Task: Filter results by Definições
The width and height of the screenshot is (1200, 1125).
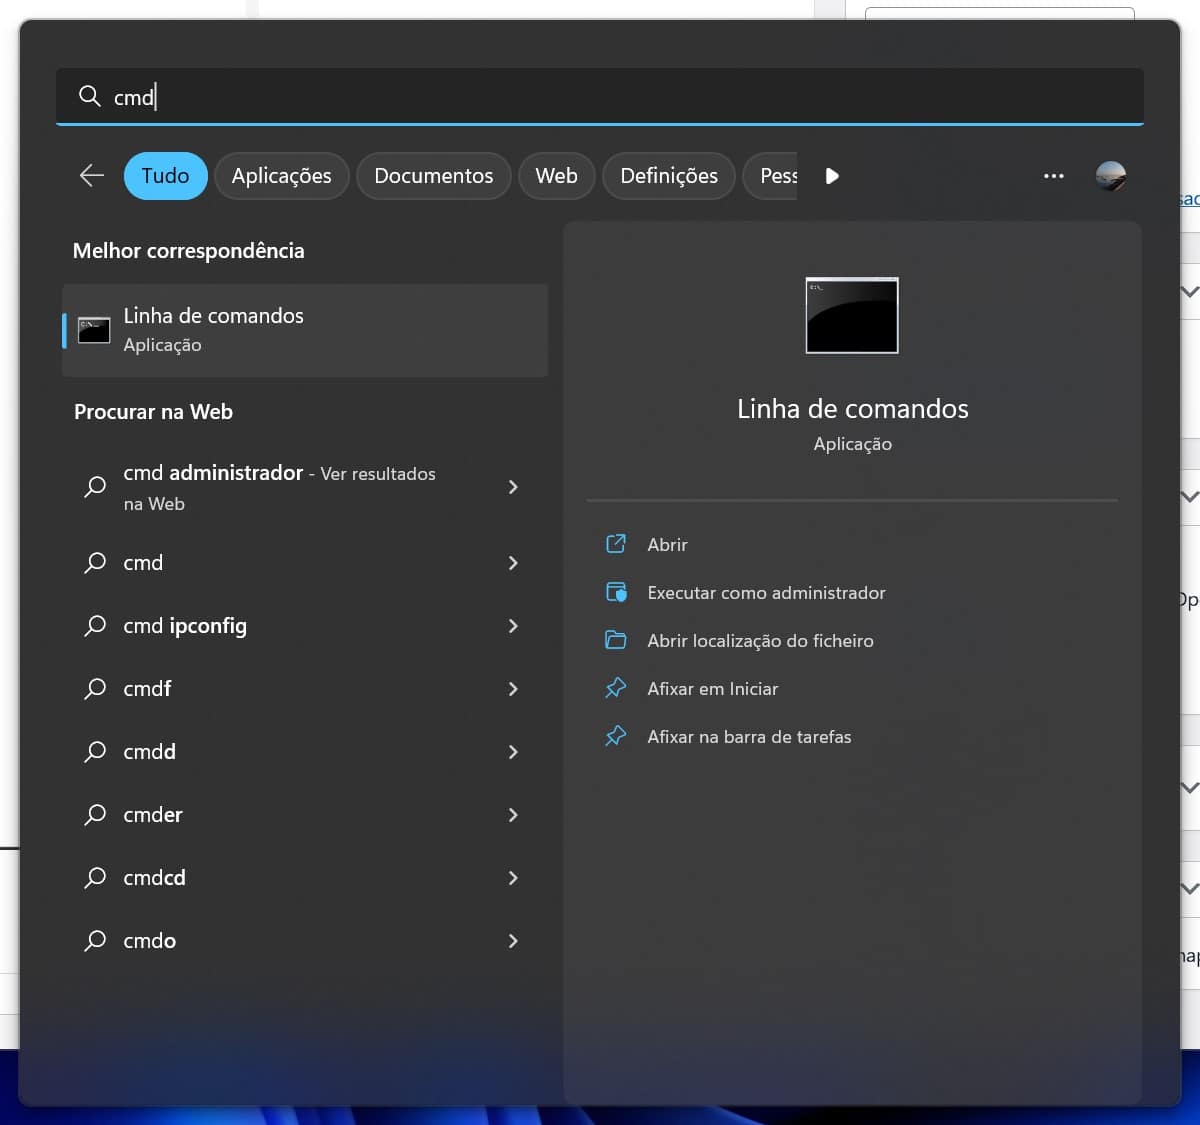Action: click(668, 176)
